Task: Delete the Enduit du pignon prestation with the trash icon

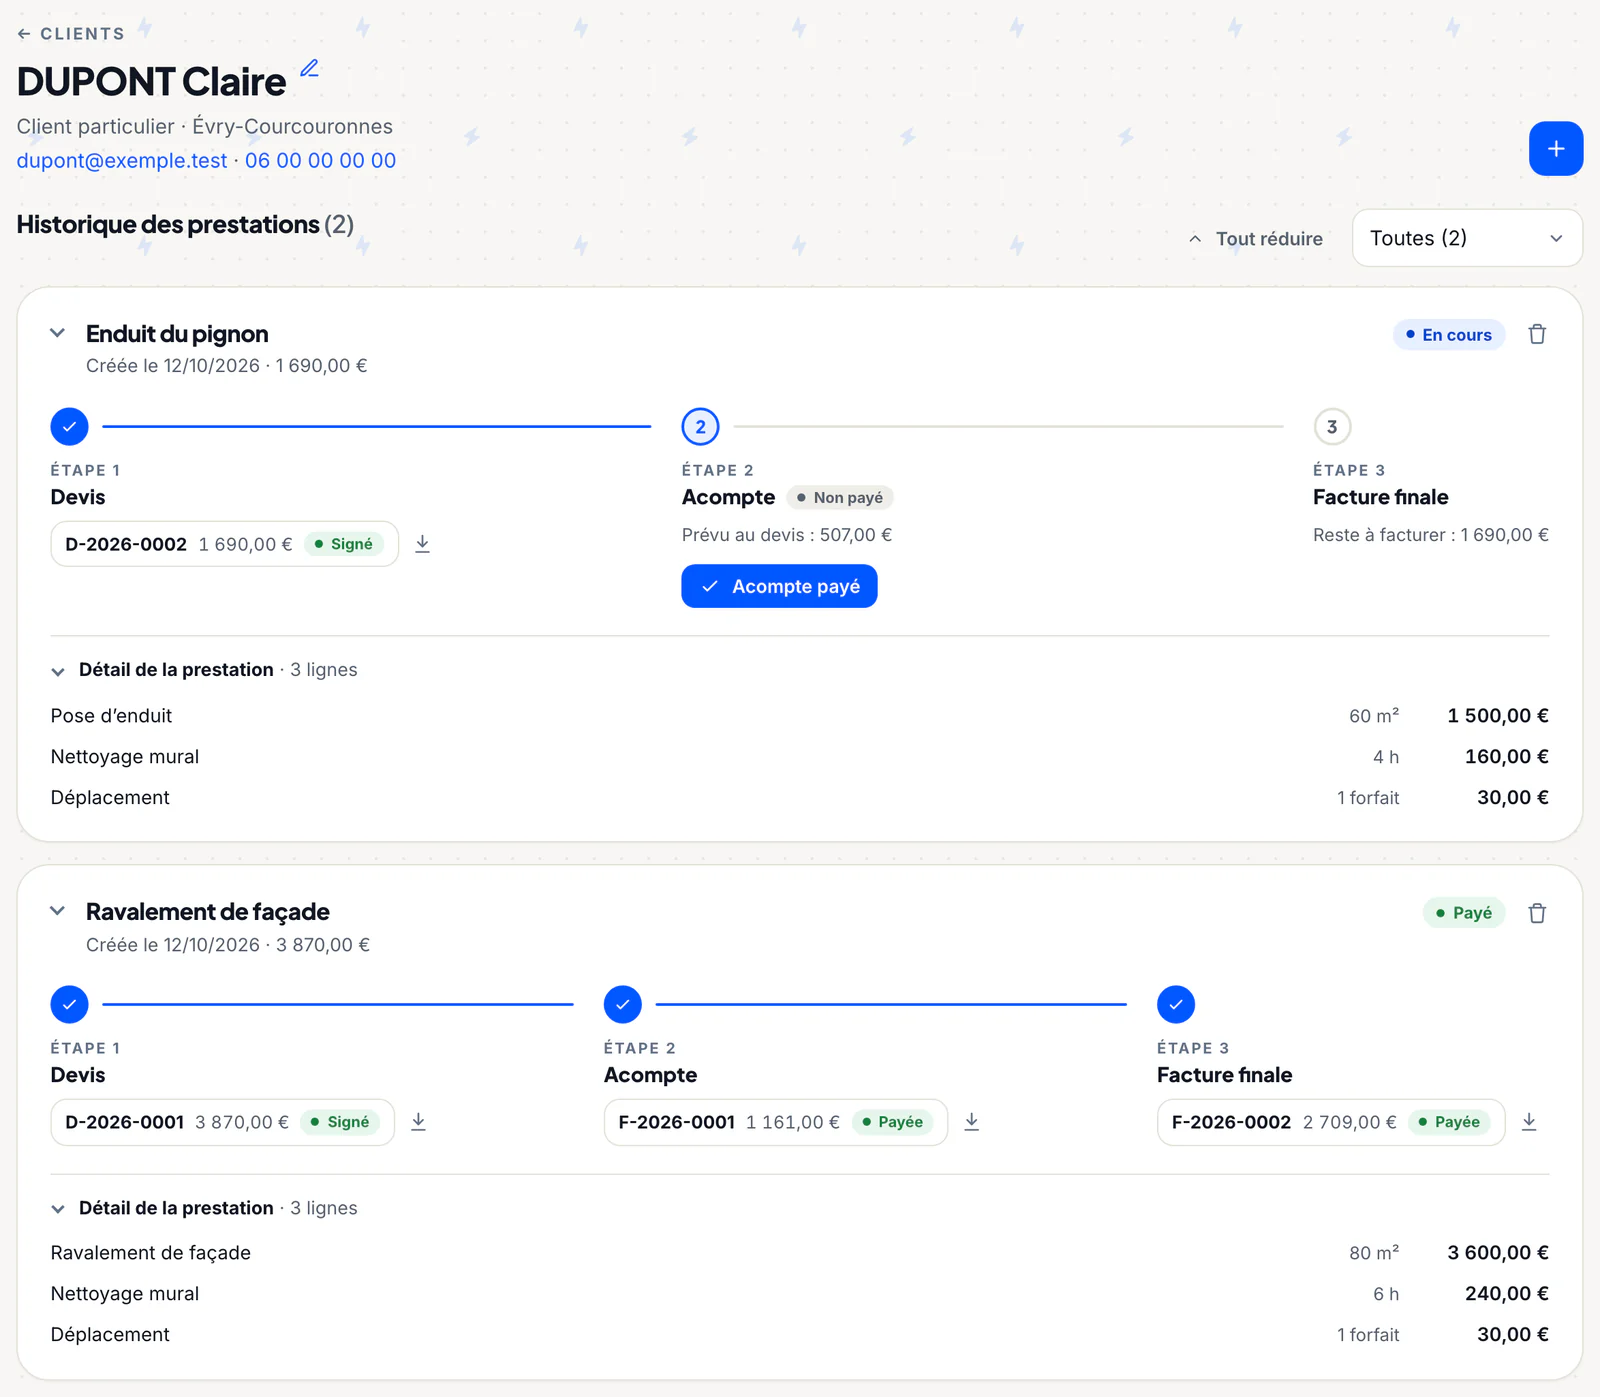Action: 1537,334
